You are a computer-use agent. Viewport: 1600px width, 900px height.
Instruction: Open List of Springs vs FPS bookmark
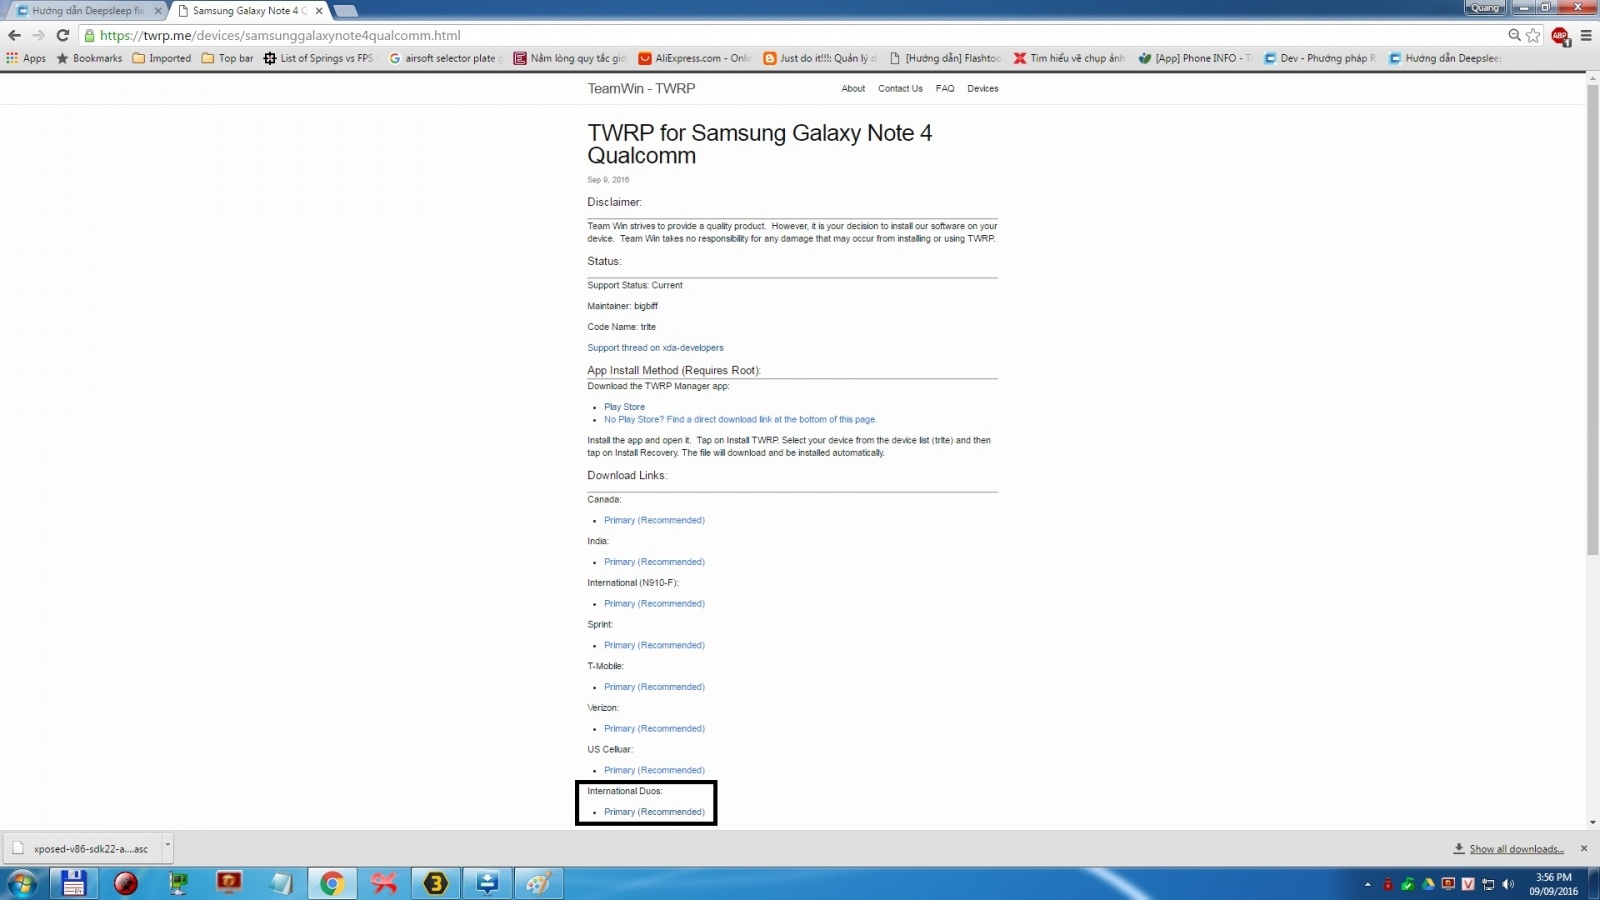click(x=318, y=58)
